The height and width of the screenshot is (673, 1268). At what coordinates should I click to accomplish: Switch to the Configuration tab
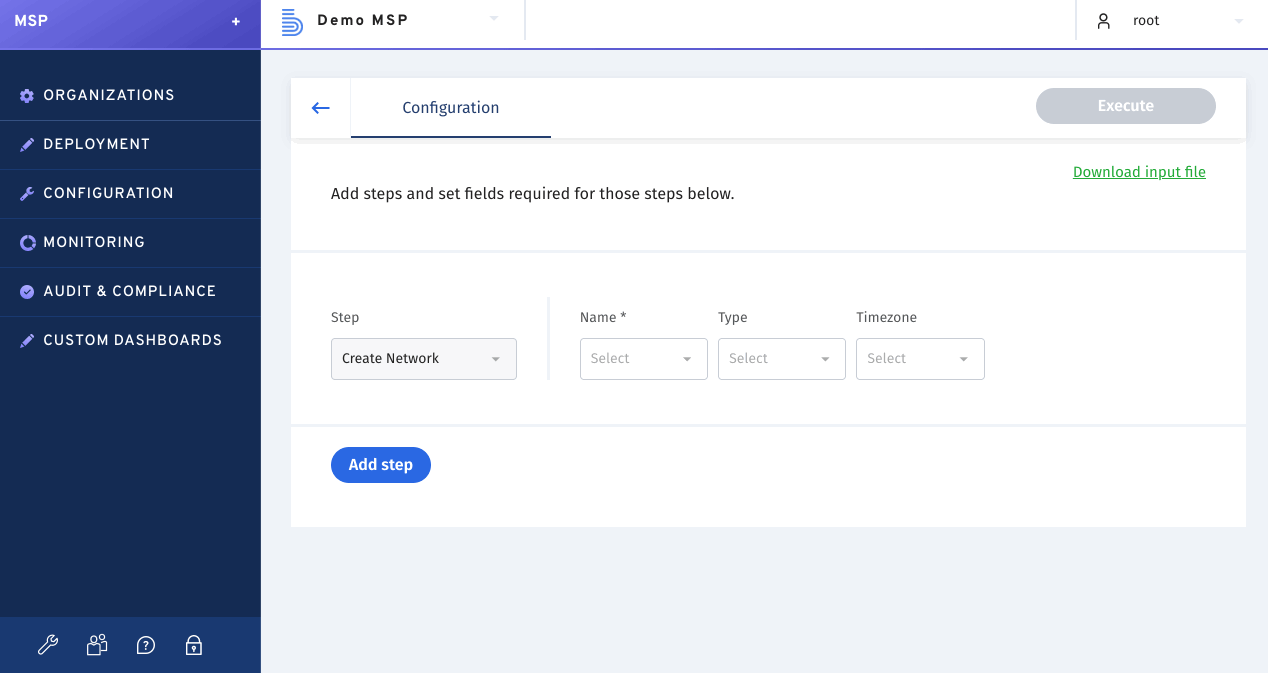(x=450, y=107)
